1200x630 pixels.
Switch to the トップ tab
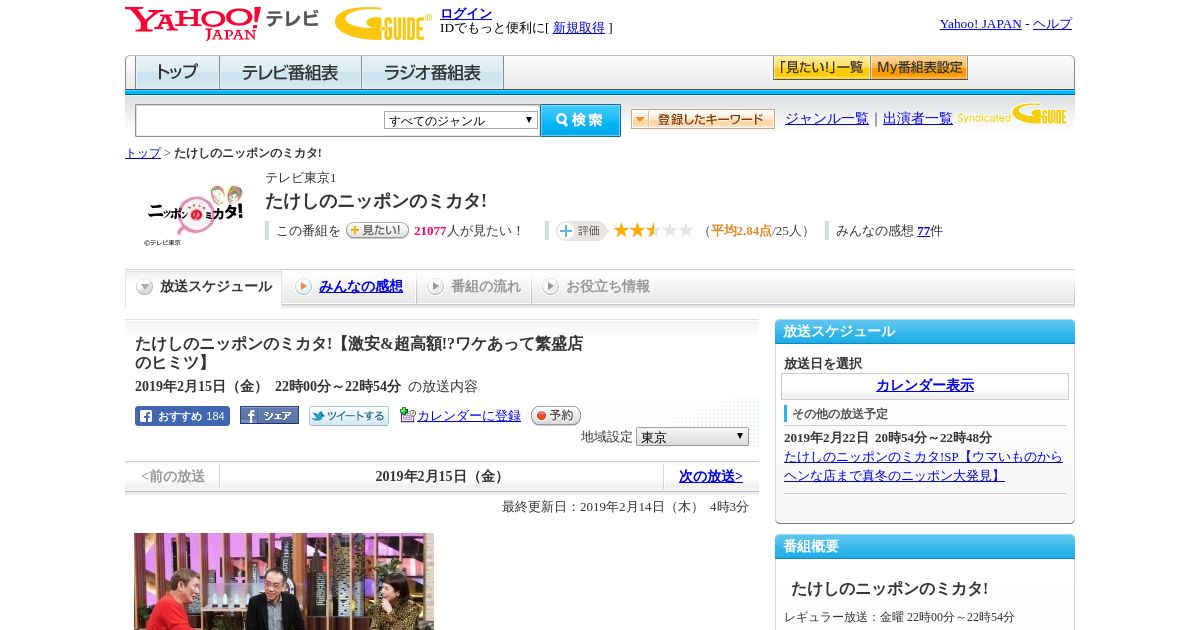coord(177,72)
